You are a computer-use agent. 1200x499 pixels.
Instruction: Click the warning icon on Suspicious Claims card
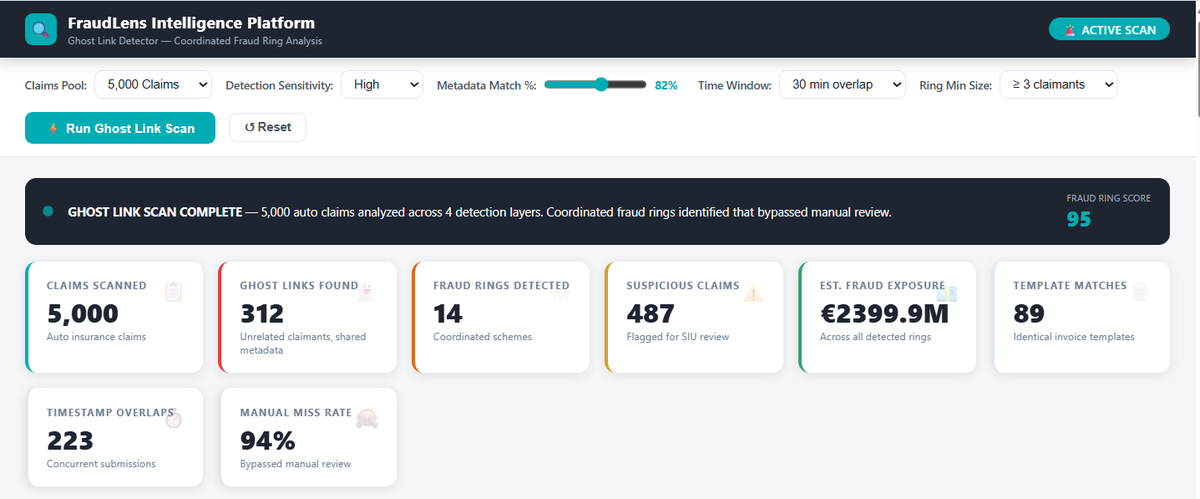tap(753, 292)
